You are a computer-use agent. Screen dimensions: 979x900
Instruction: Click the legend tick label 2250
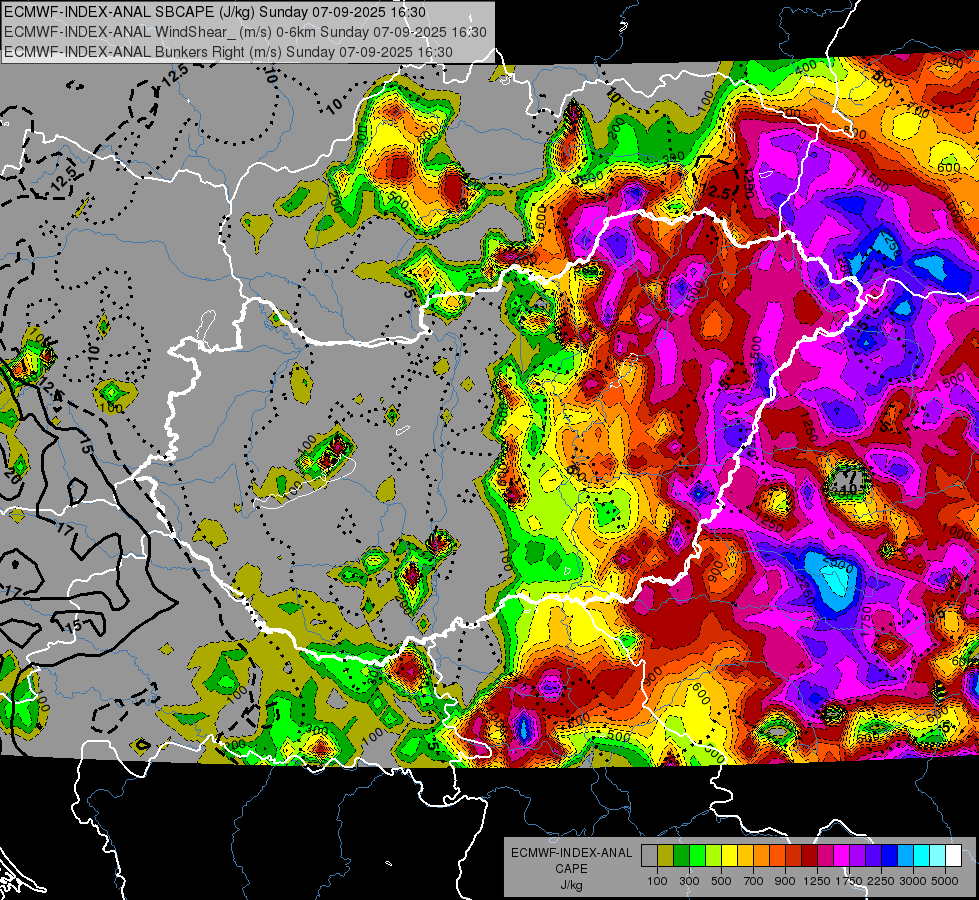tap(880, 881)
